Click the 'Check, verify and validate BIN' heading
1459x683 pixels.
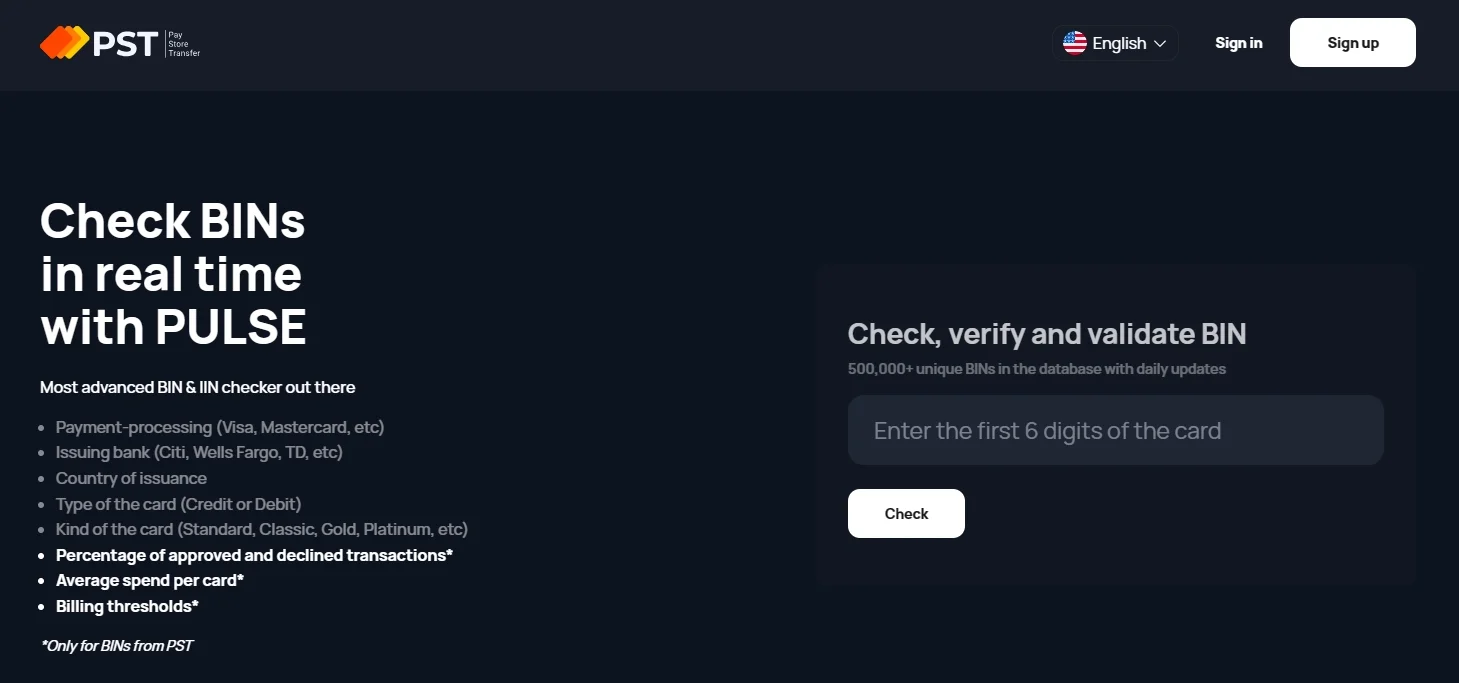(x=1046, y=333)
